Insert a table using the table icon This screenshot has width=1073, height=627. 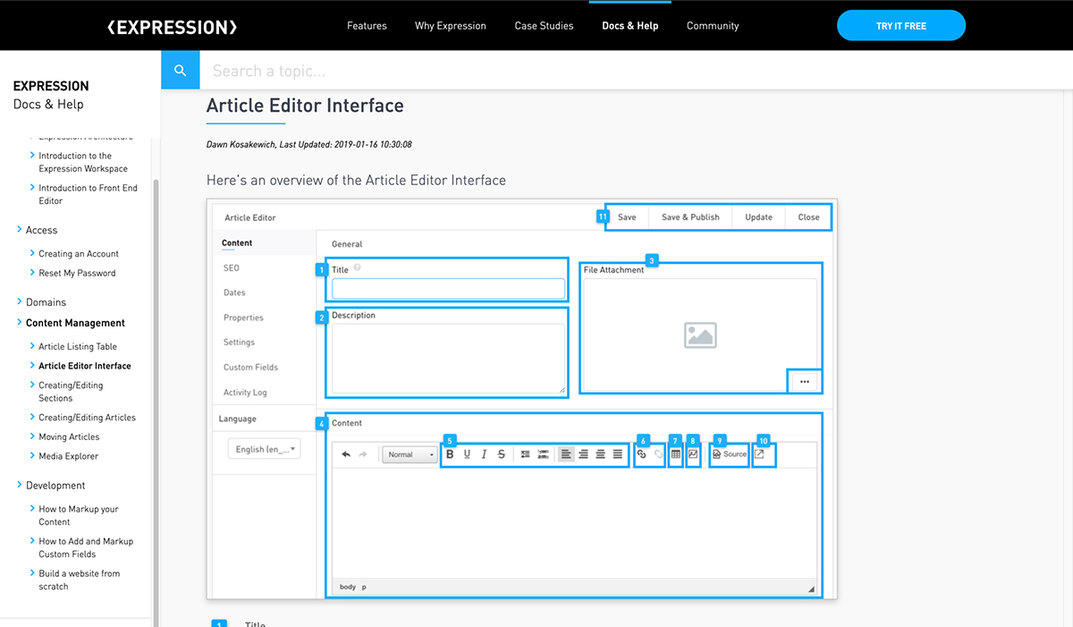677,455
